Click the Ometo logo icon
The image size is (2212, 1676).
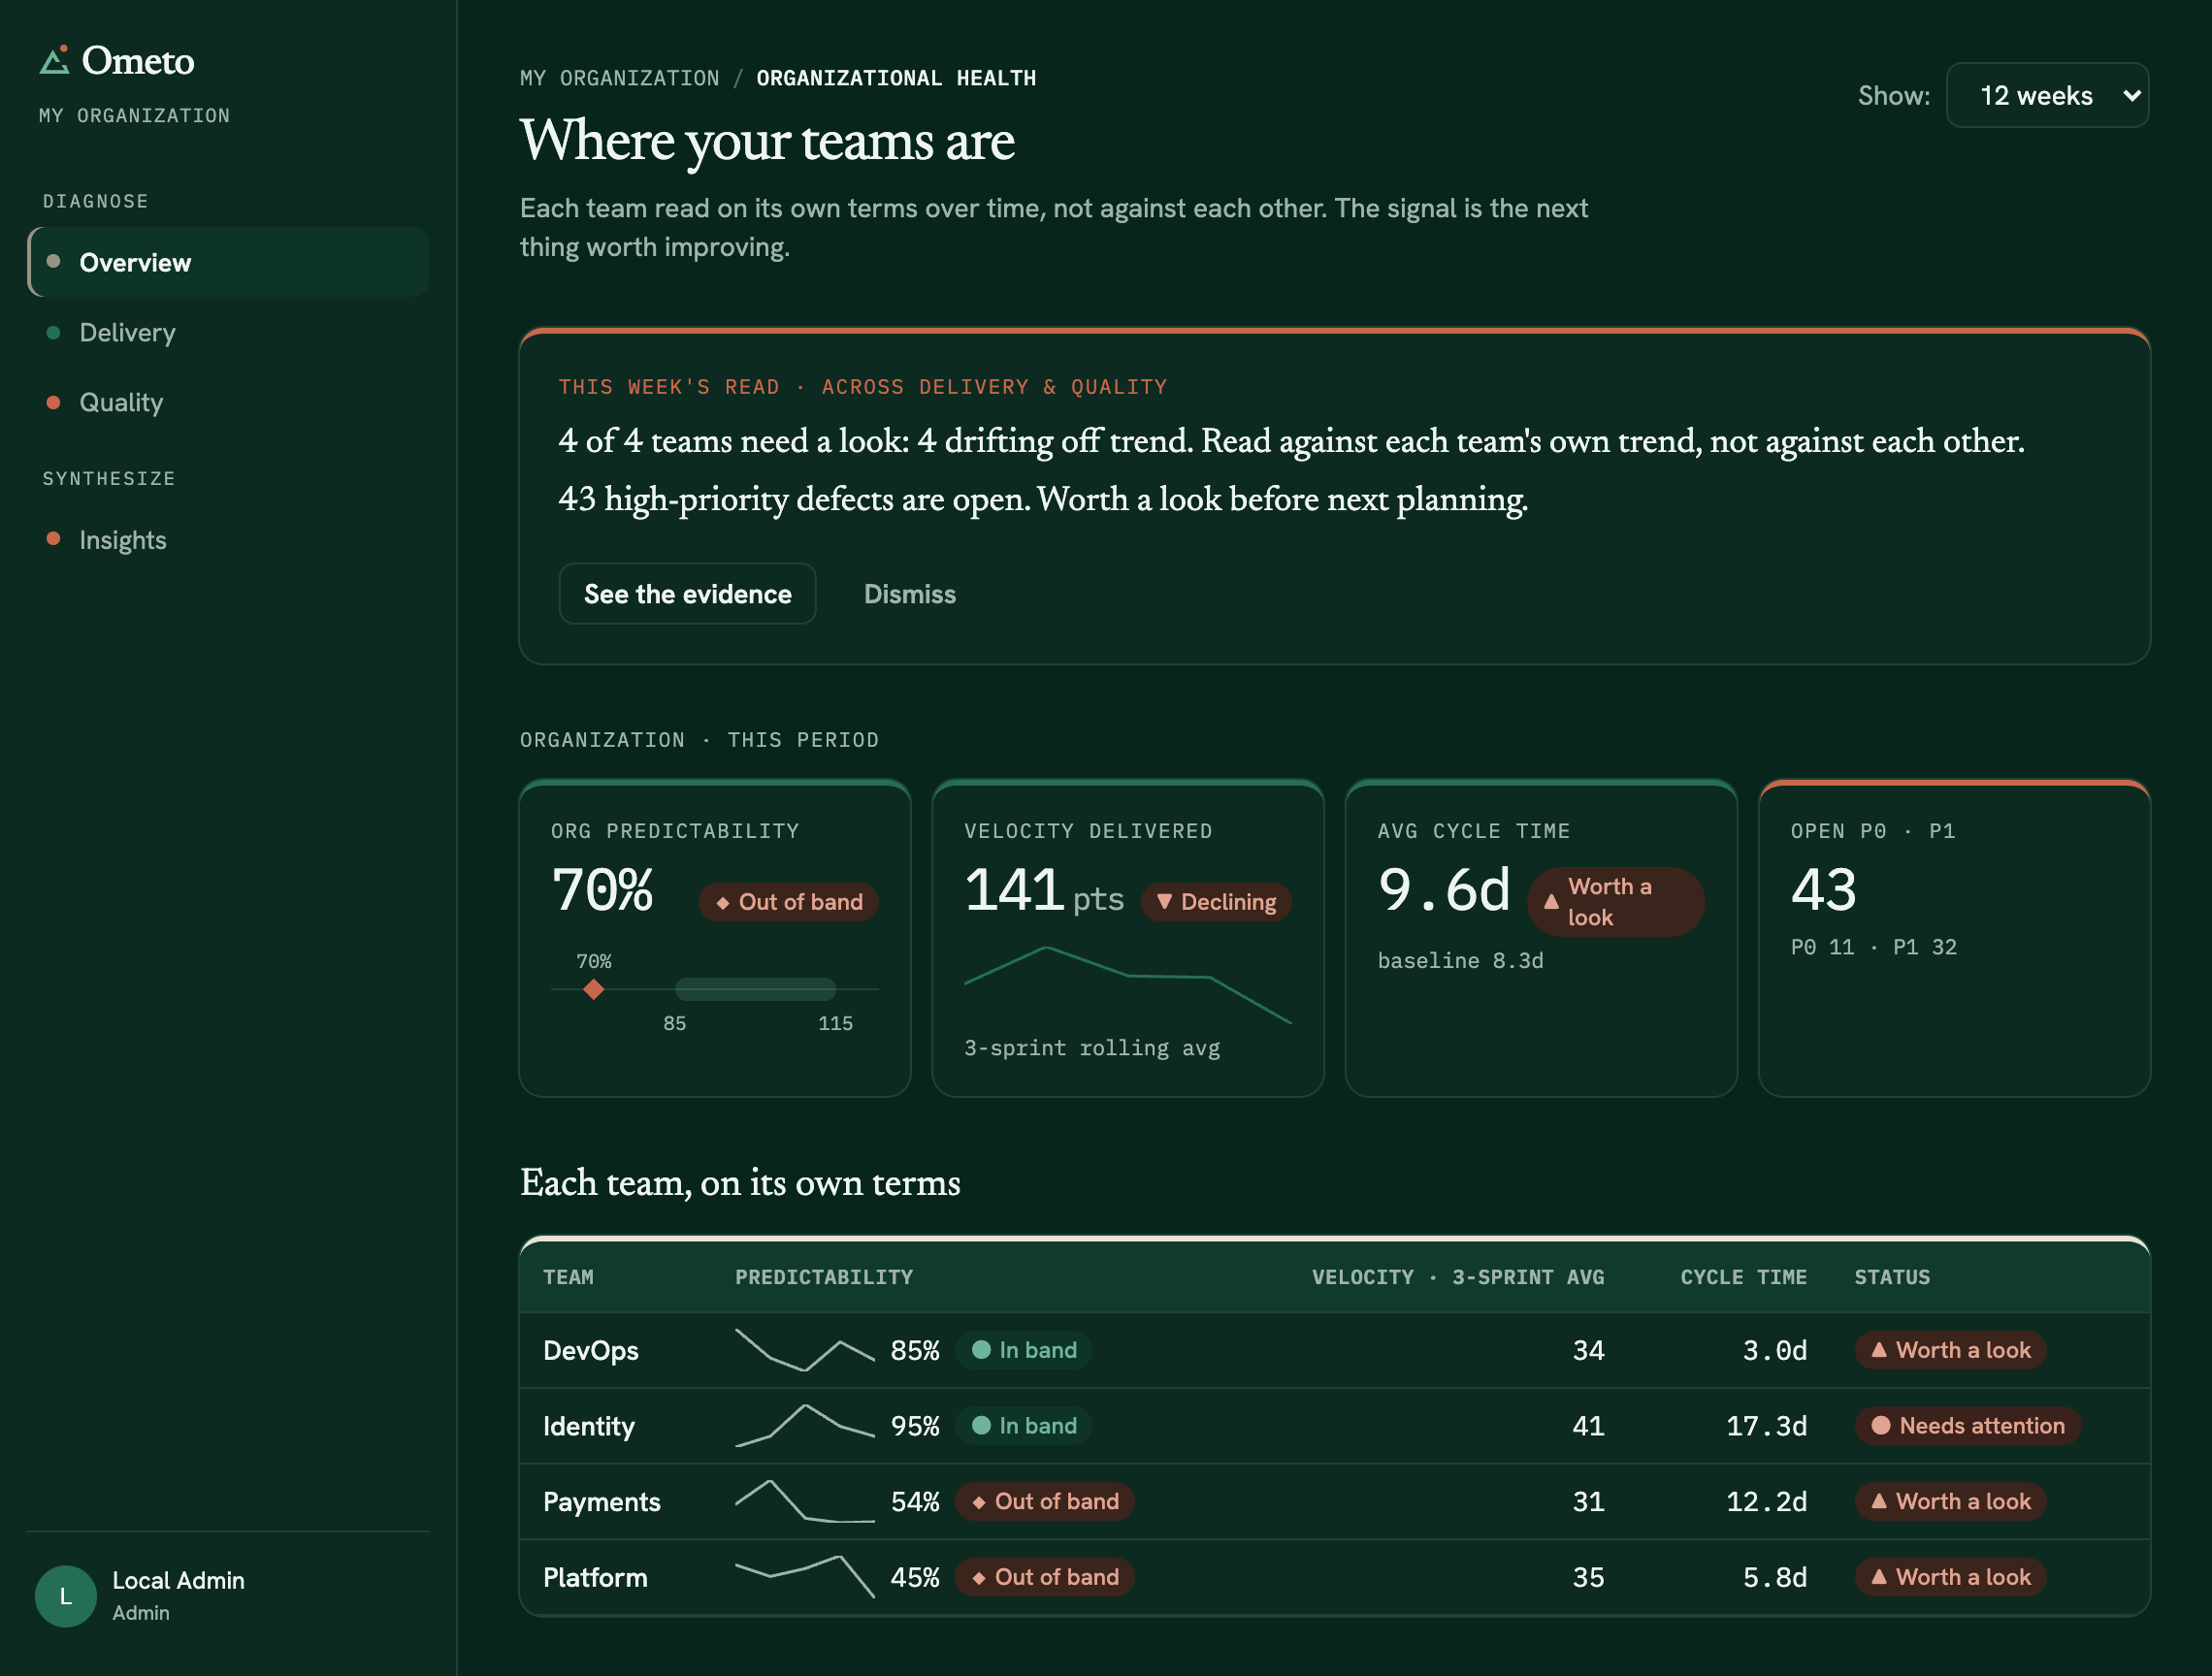coord(54,60)
